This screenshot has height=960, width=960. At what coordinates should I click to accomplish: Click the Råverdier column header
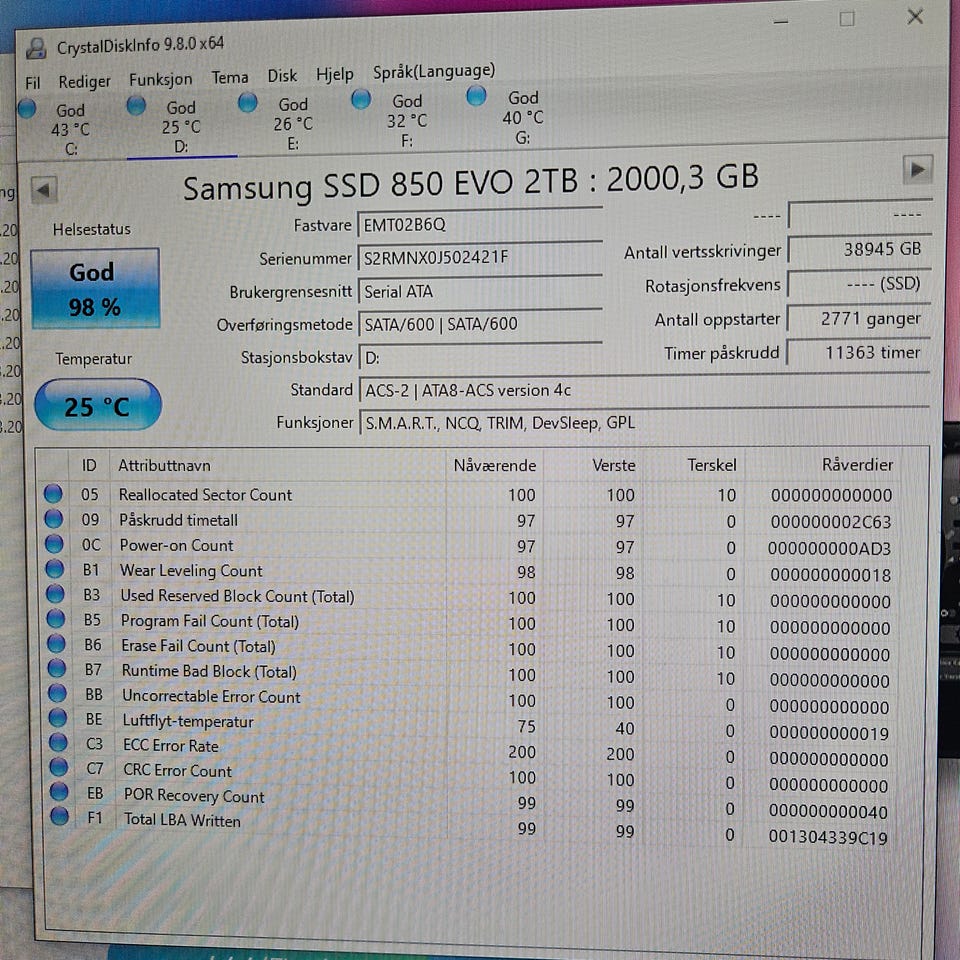click(x=857, y=465)
